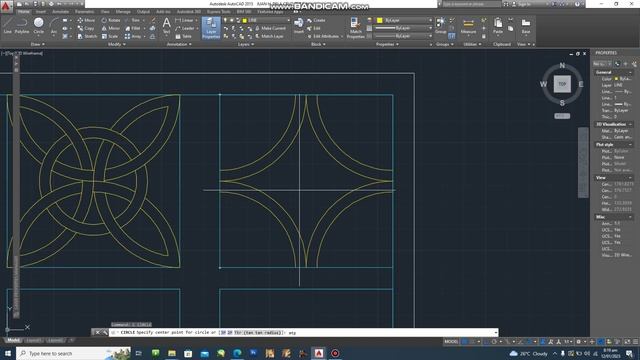Select the Polyline tool
640x360 pixels.
pyautogui.click(x=22, y=26)
